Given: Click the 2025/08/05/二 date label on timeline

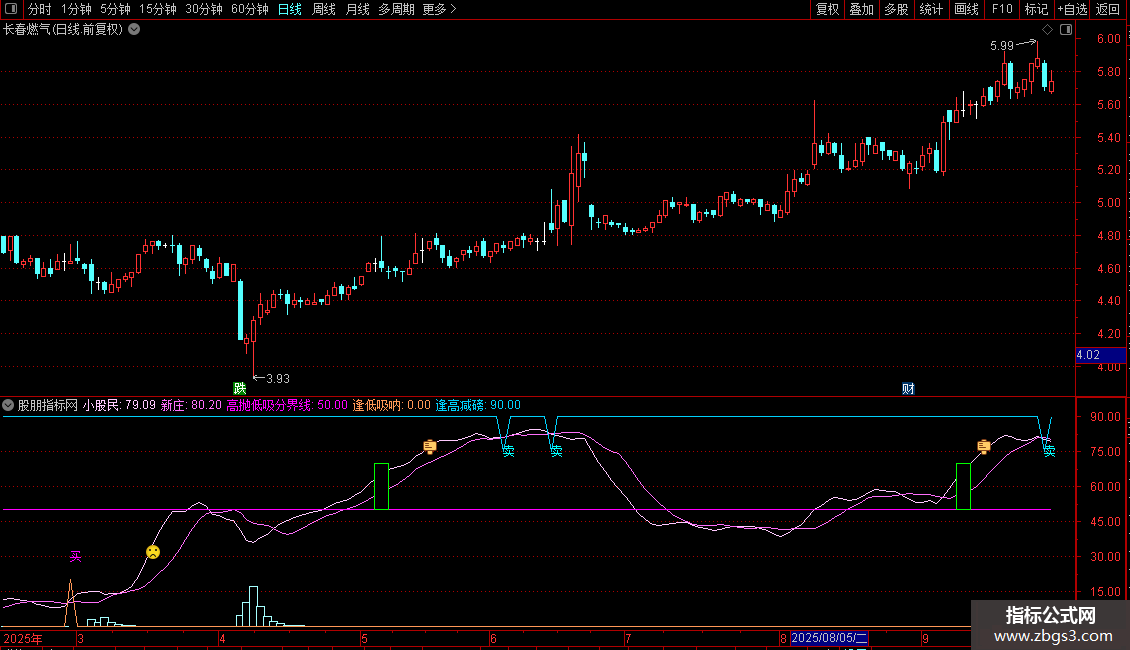Looking at the screenshot, I should (x=829, y=638).
